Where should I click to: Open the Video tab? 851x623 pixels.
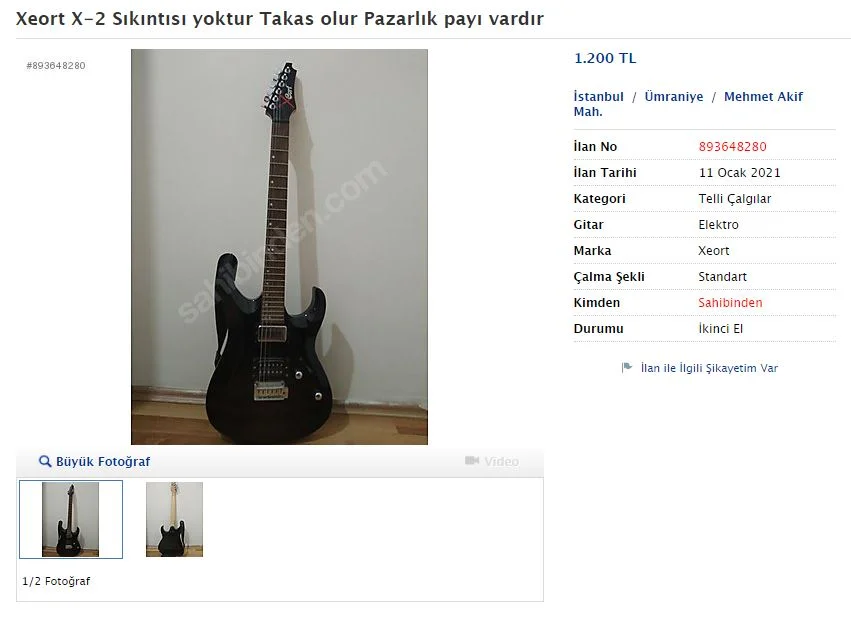pos(492,461)
